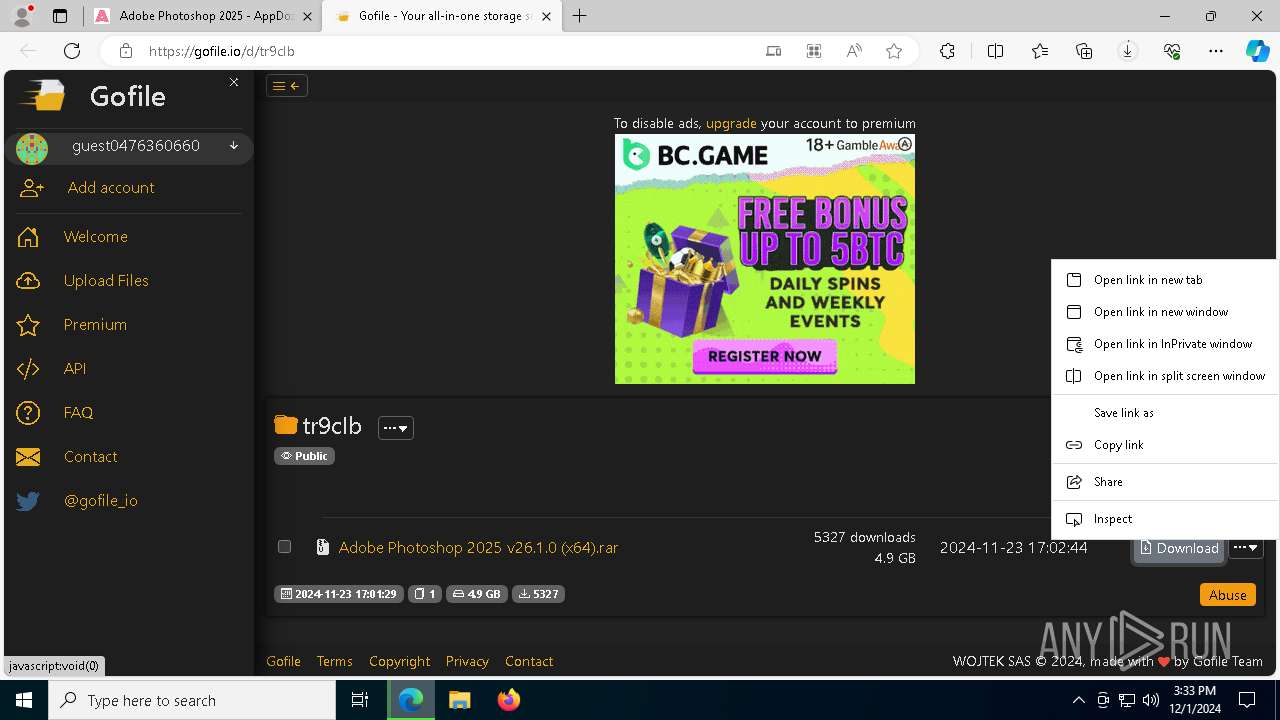Open Task View on the taskbar
Screen dimensions: 1280x720
click(x=360, y=700)
